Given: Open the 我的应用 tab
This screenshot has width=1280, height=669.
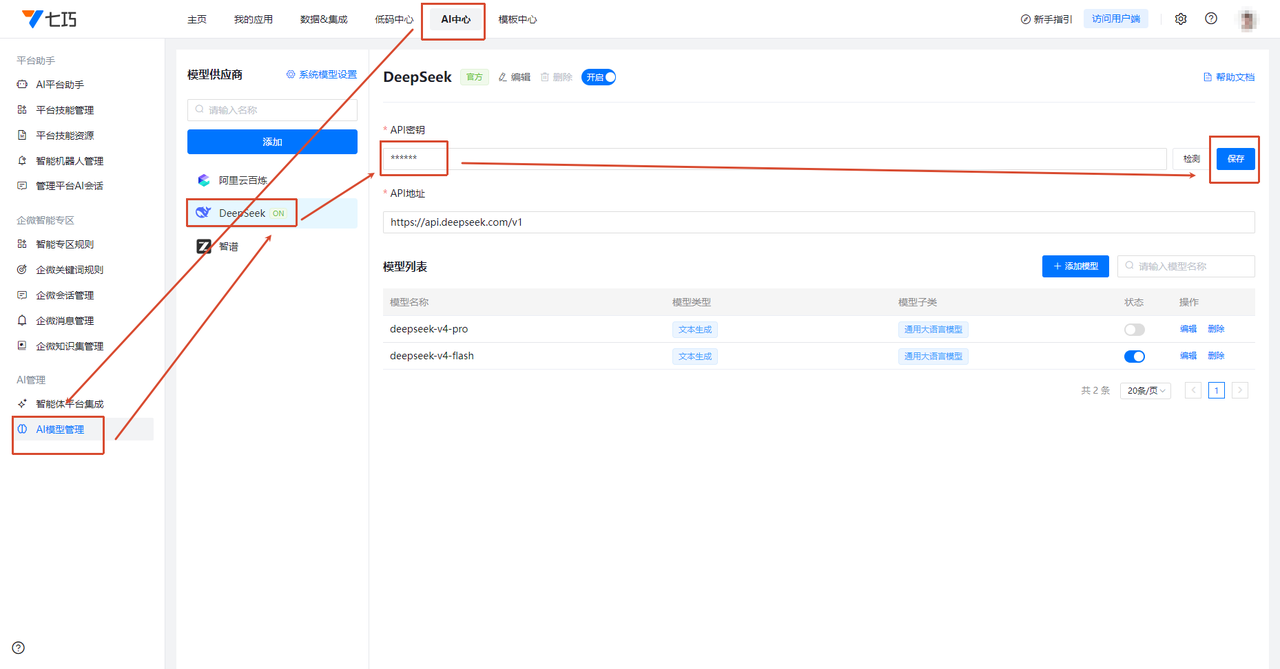Looking at the screenshot, I should click(253, 19).
